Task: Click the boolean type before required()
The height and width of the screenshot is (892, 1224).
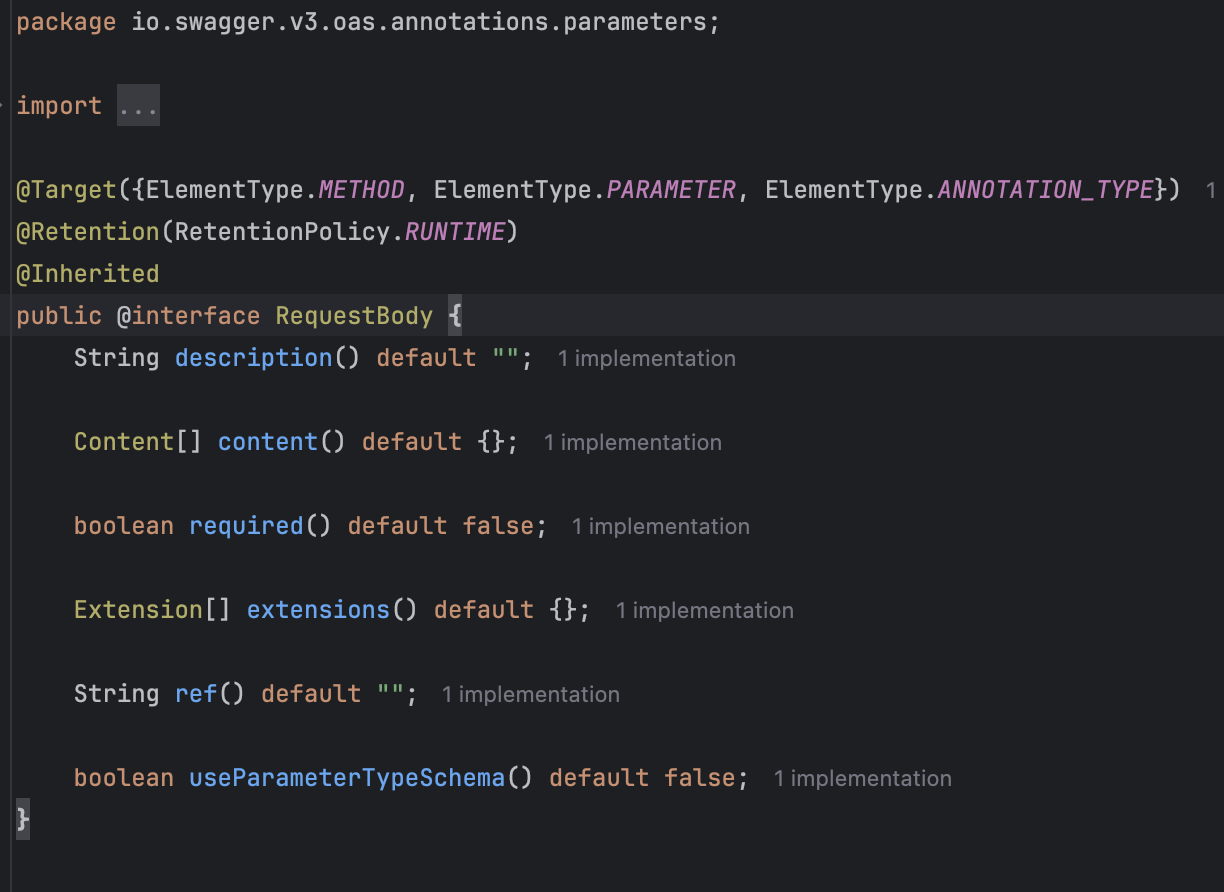Action: (x=124, y=526)
